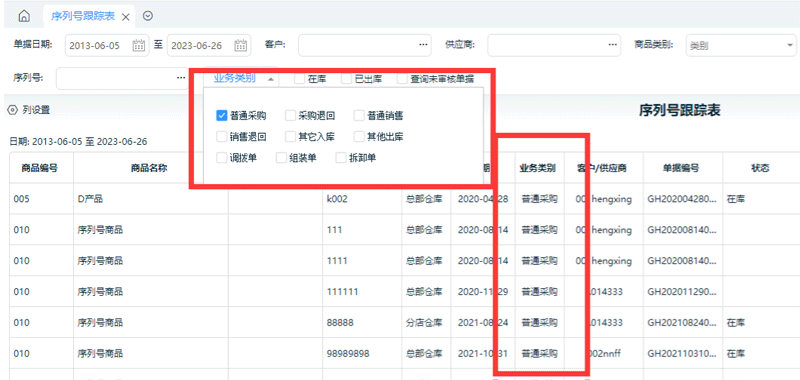Image resolution: width=800 pixels, height=380 pixels.
Task: Check the 拆卸单 option
Action: (341, 158)
